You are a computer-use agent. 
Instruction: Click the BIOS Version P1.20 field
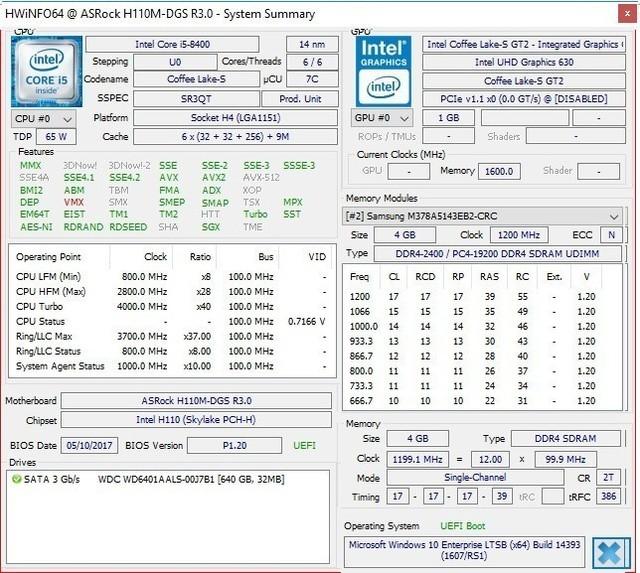click(235, 446)
